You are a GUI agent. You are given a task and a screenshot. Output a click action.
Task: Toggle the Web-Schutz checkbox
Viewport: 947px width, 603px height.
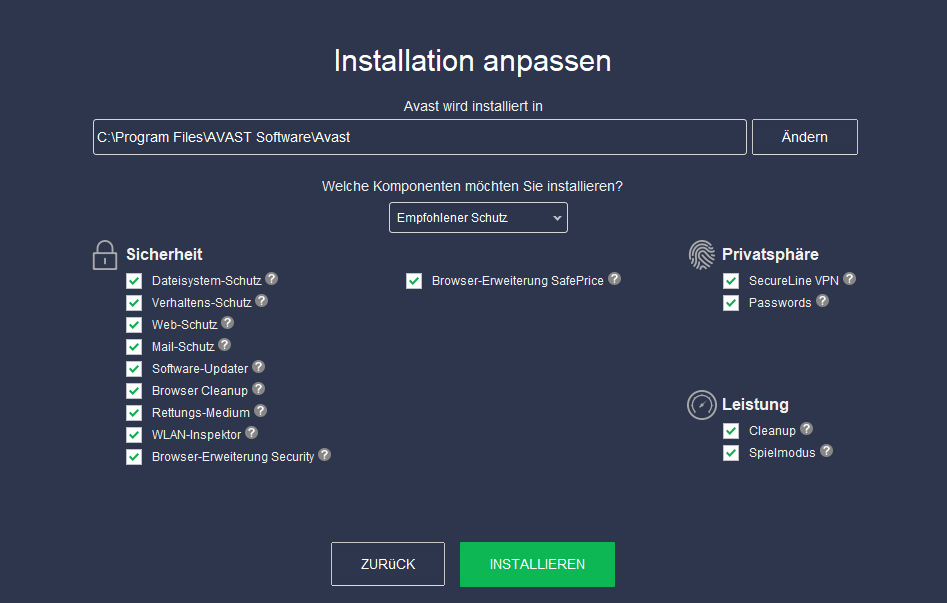(134, 325)
